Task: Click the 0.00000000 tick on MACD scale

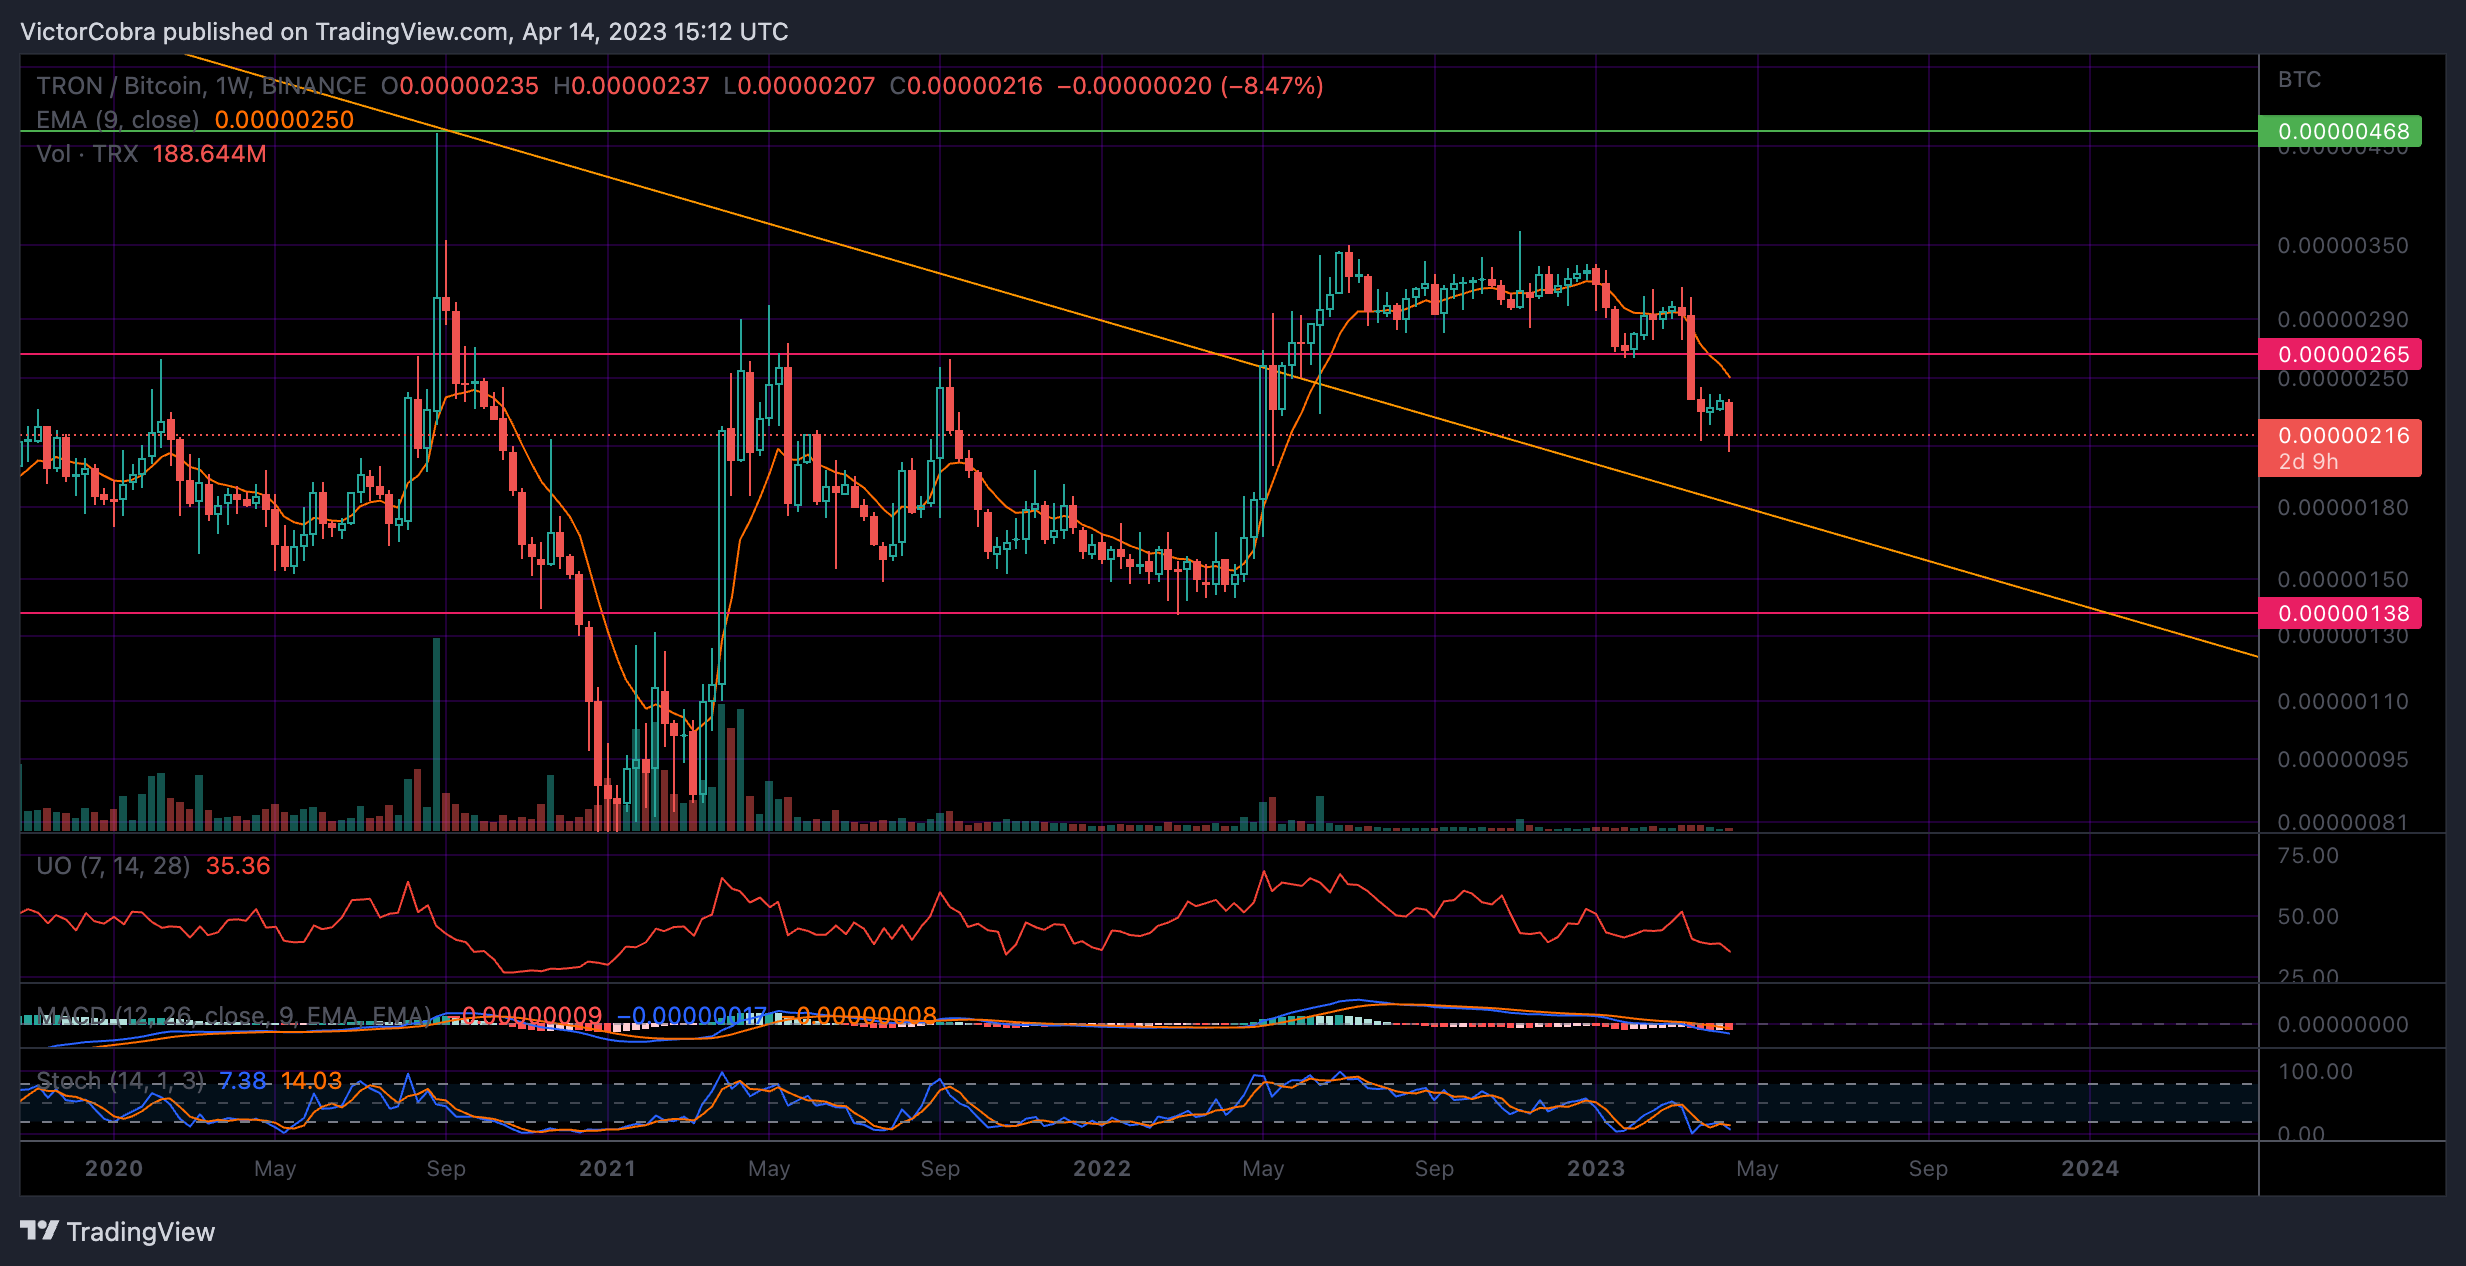Action: click(x=2343, y=1024)
